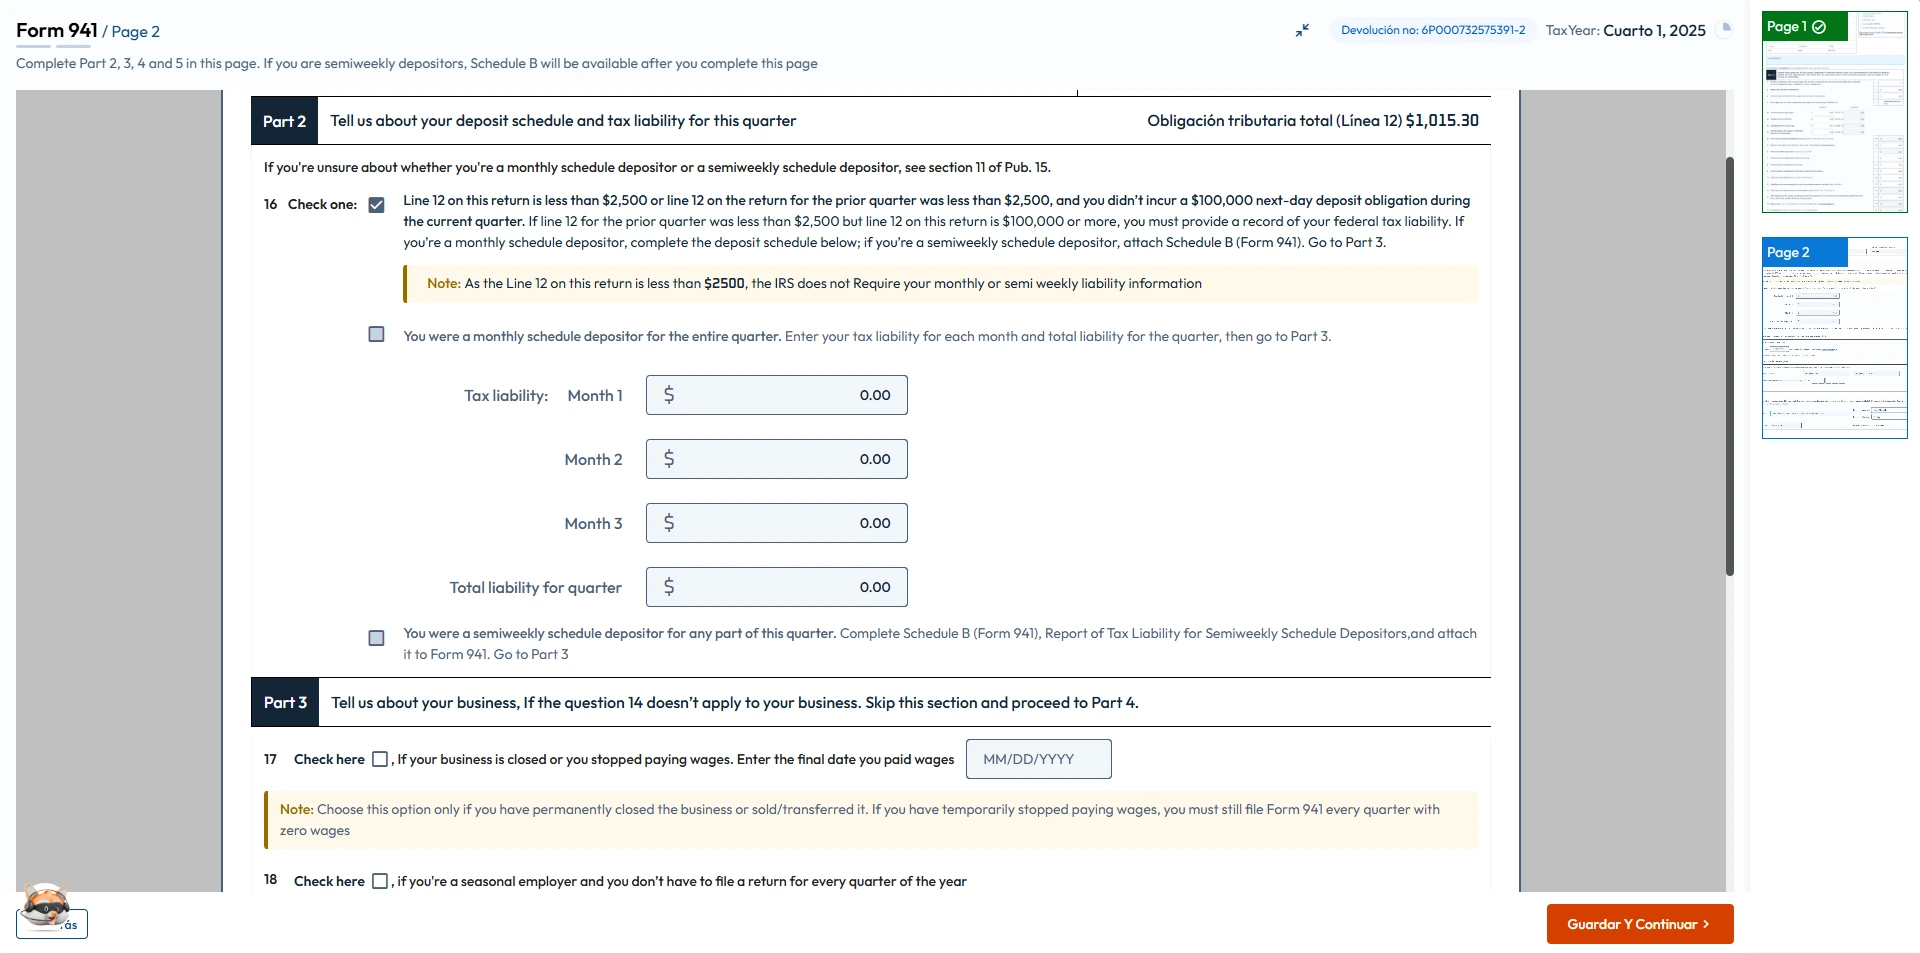Open the raccoon mascot helper icon
The image size is (1920, 953).
tap(46, 905)
